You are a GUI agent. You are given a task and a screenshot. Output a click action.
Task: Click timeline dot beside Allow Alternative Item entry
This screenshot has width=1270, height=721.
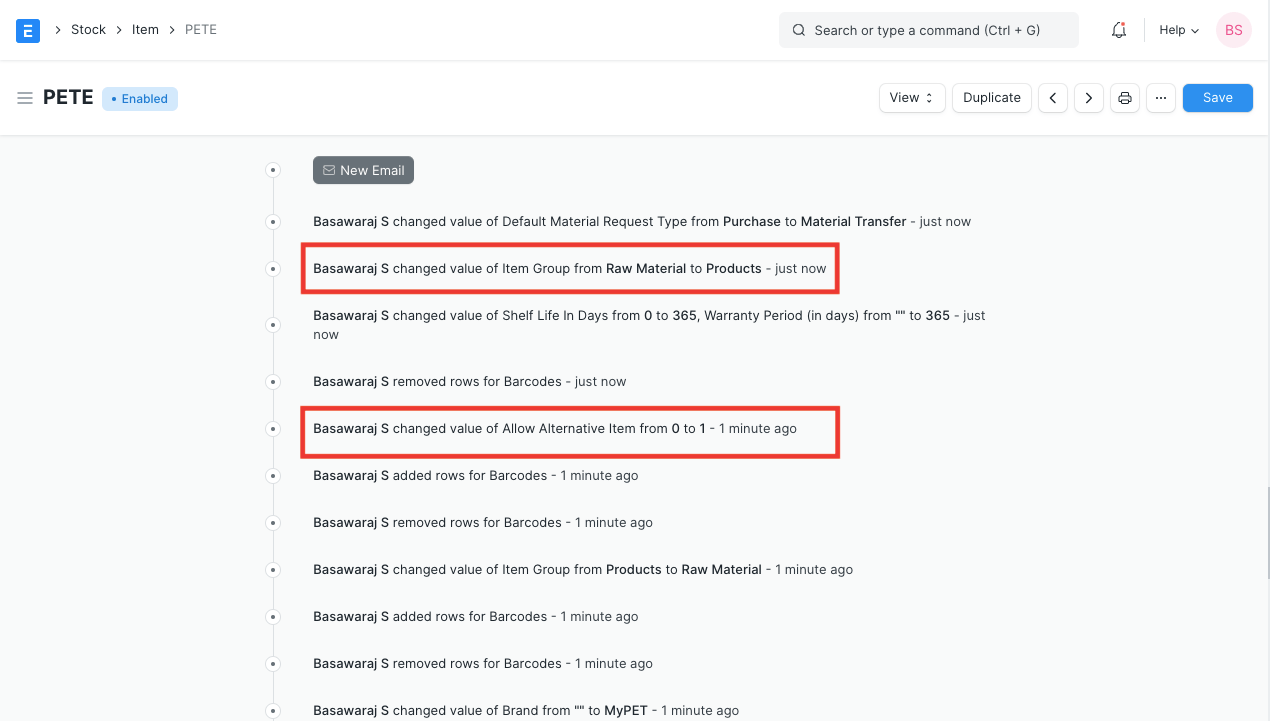(273, 429)
